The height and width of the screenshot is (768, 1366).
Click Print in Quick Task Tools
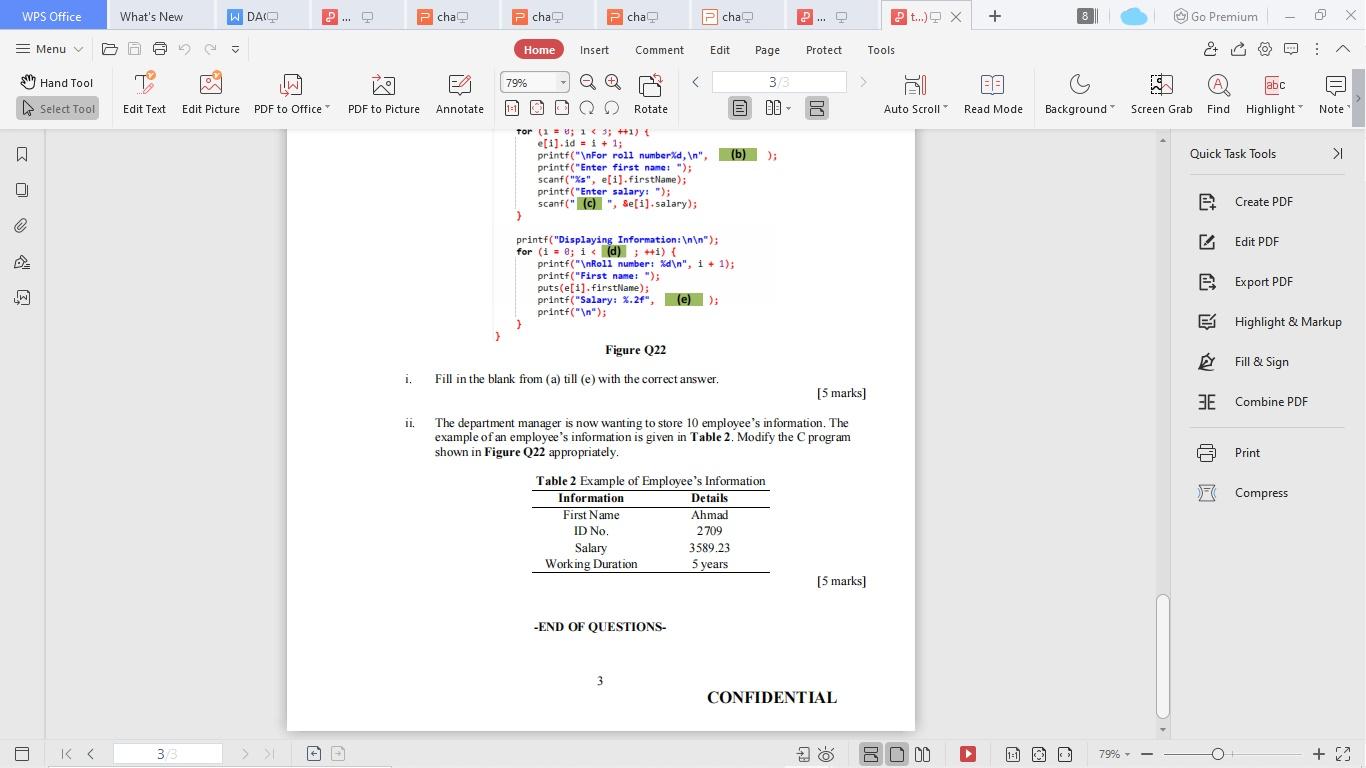pos(1247,452)
